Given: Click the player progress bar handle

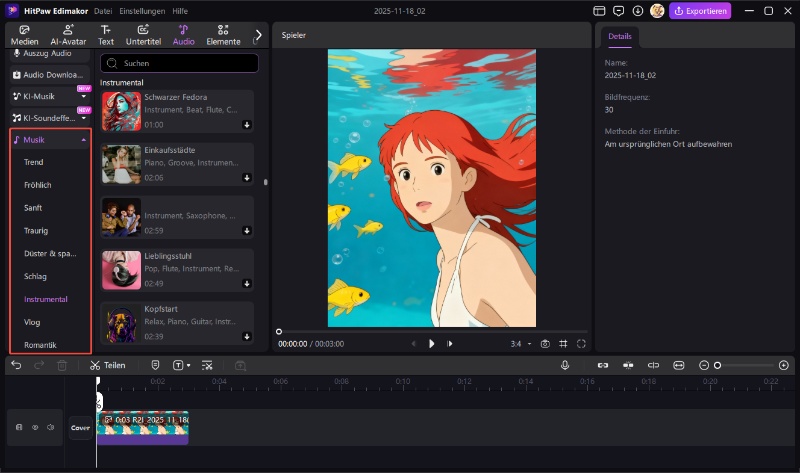Looking at the screenshot, I should (x=279, y=332).
